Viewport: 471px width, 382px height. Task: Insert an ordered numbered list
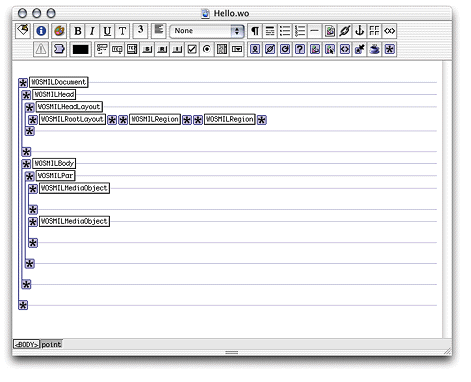300,31
